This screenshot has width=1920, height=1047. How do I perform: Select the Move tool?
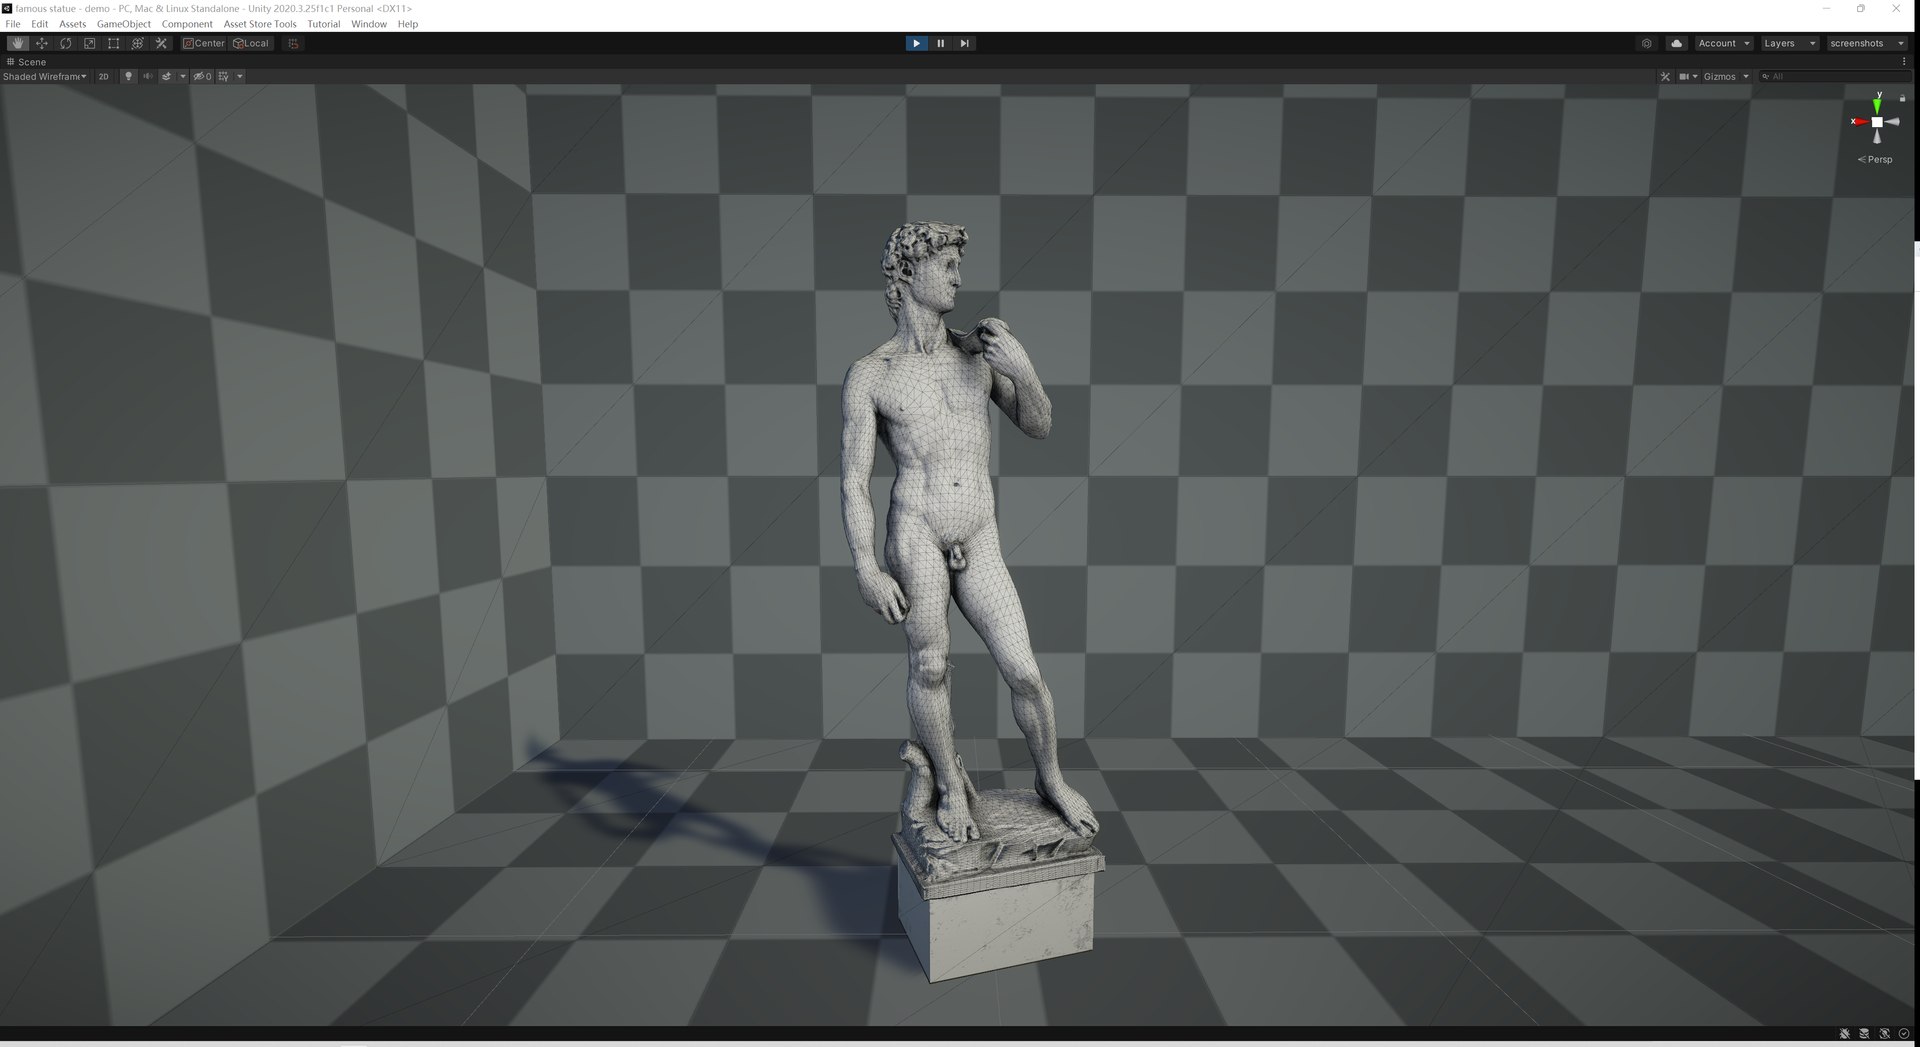point(42,43)
